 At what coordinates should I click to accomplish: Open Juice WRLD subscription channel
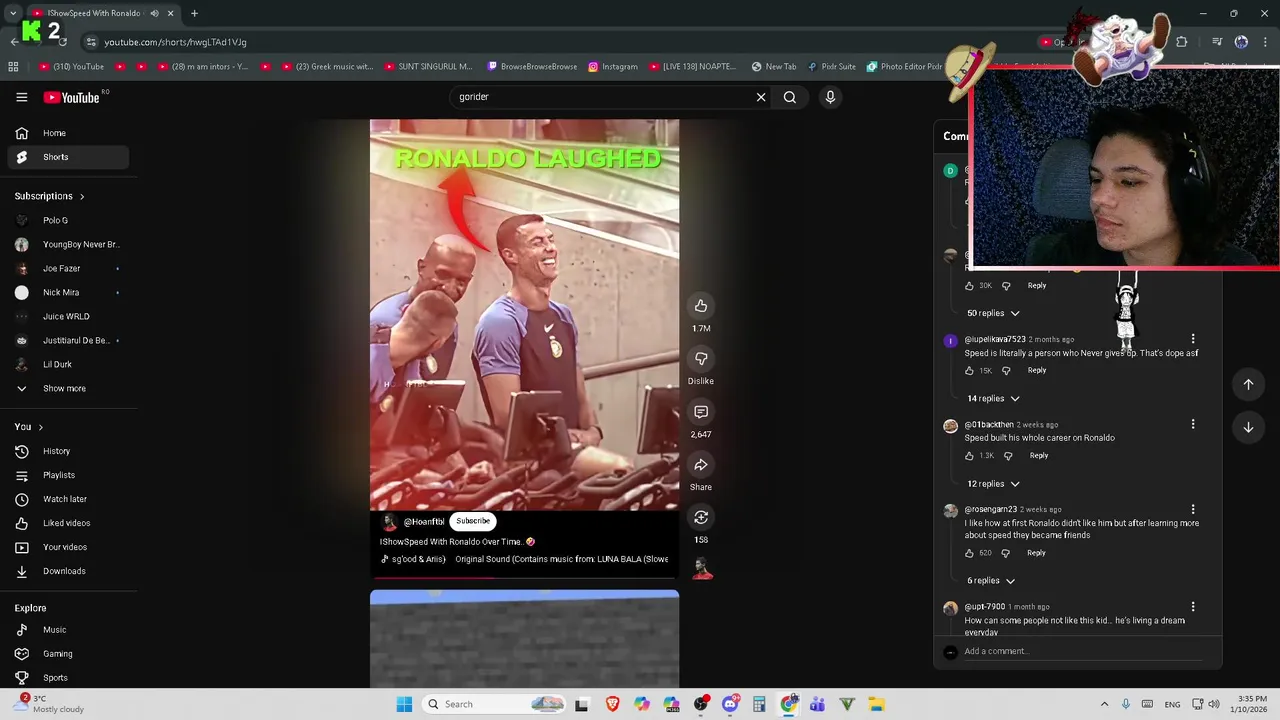(x=68, y=316)
